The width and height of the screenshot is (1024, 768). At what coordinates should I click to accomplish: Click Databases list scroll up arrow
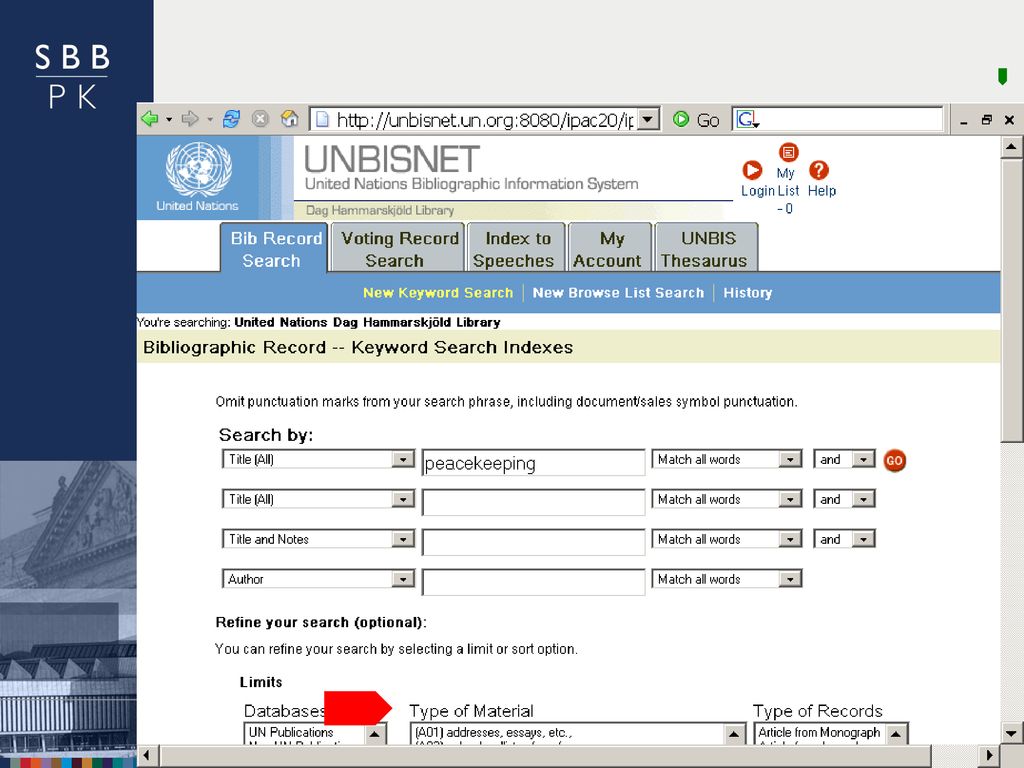tap(375, 734)
